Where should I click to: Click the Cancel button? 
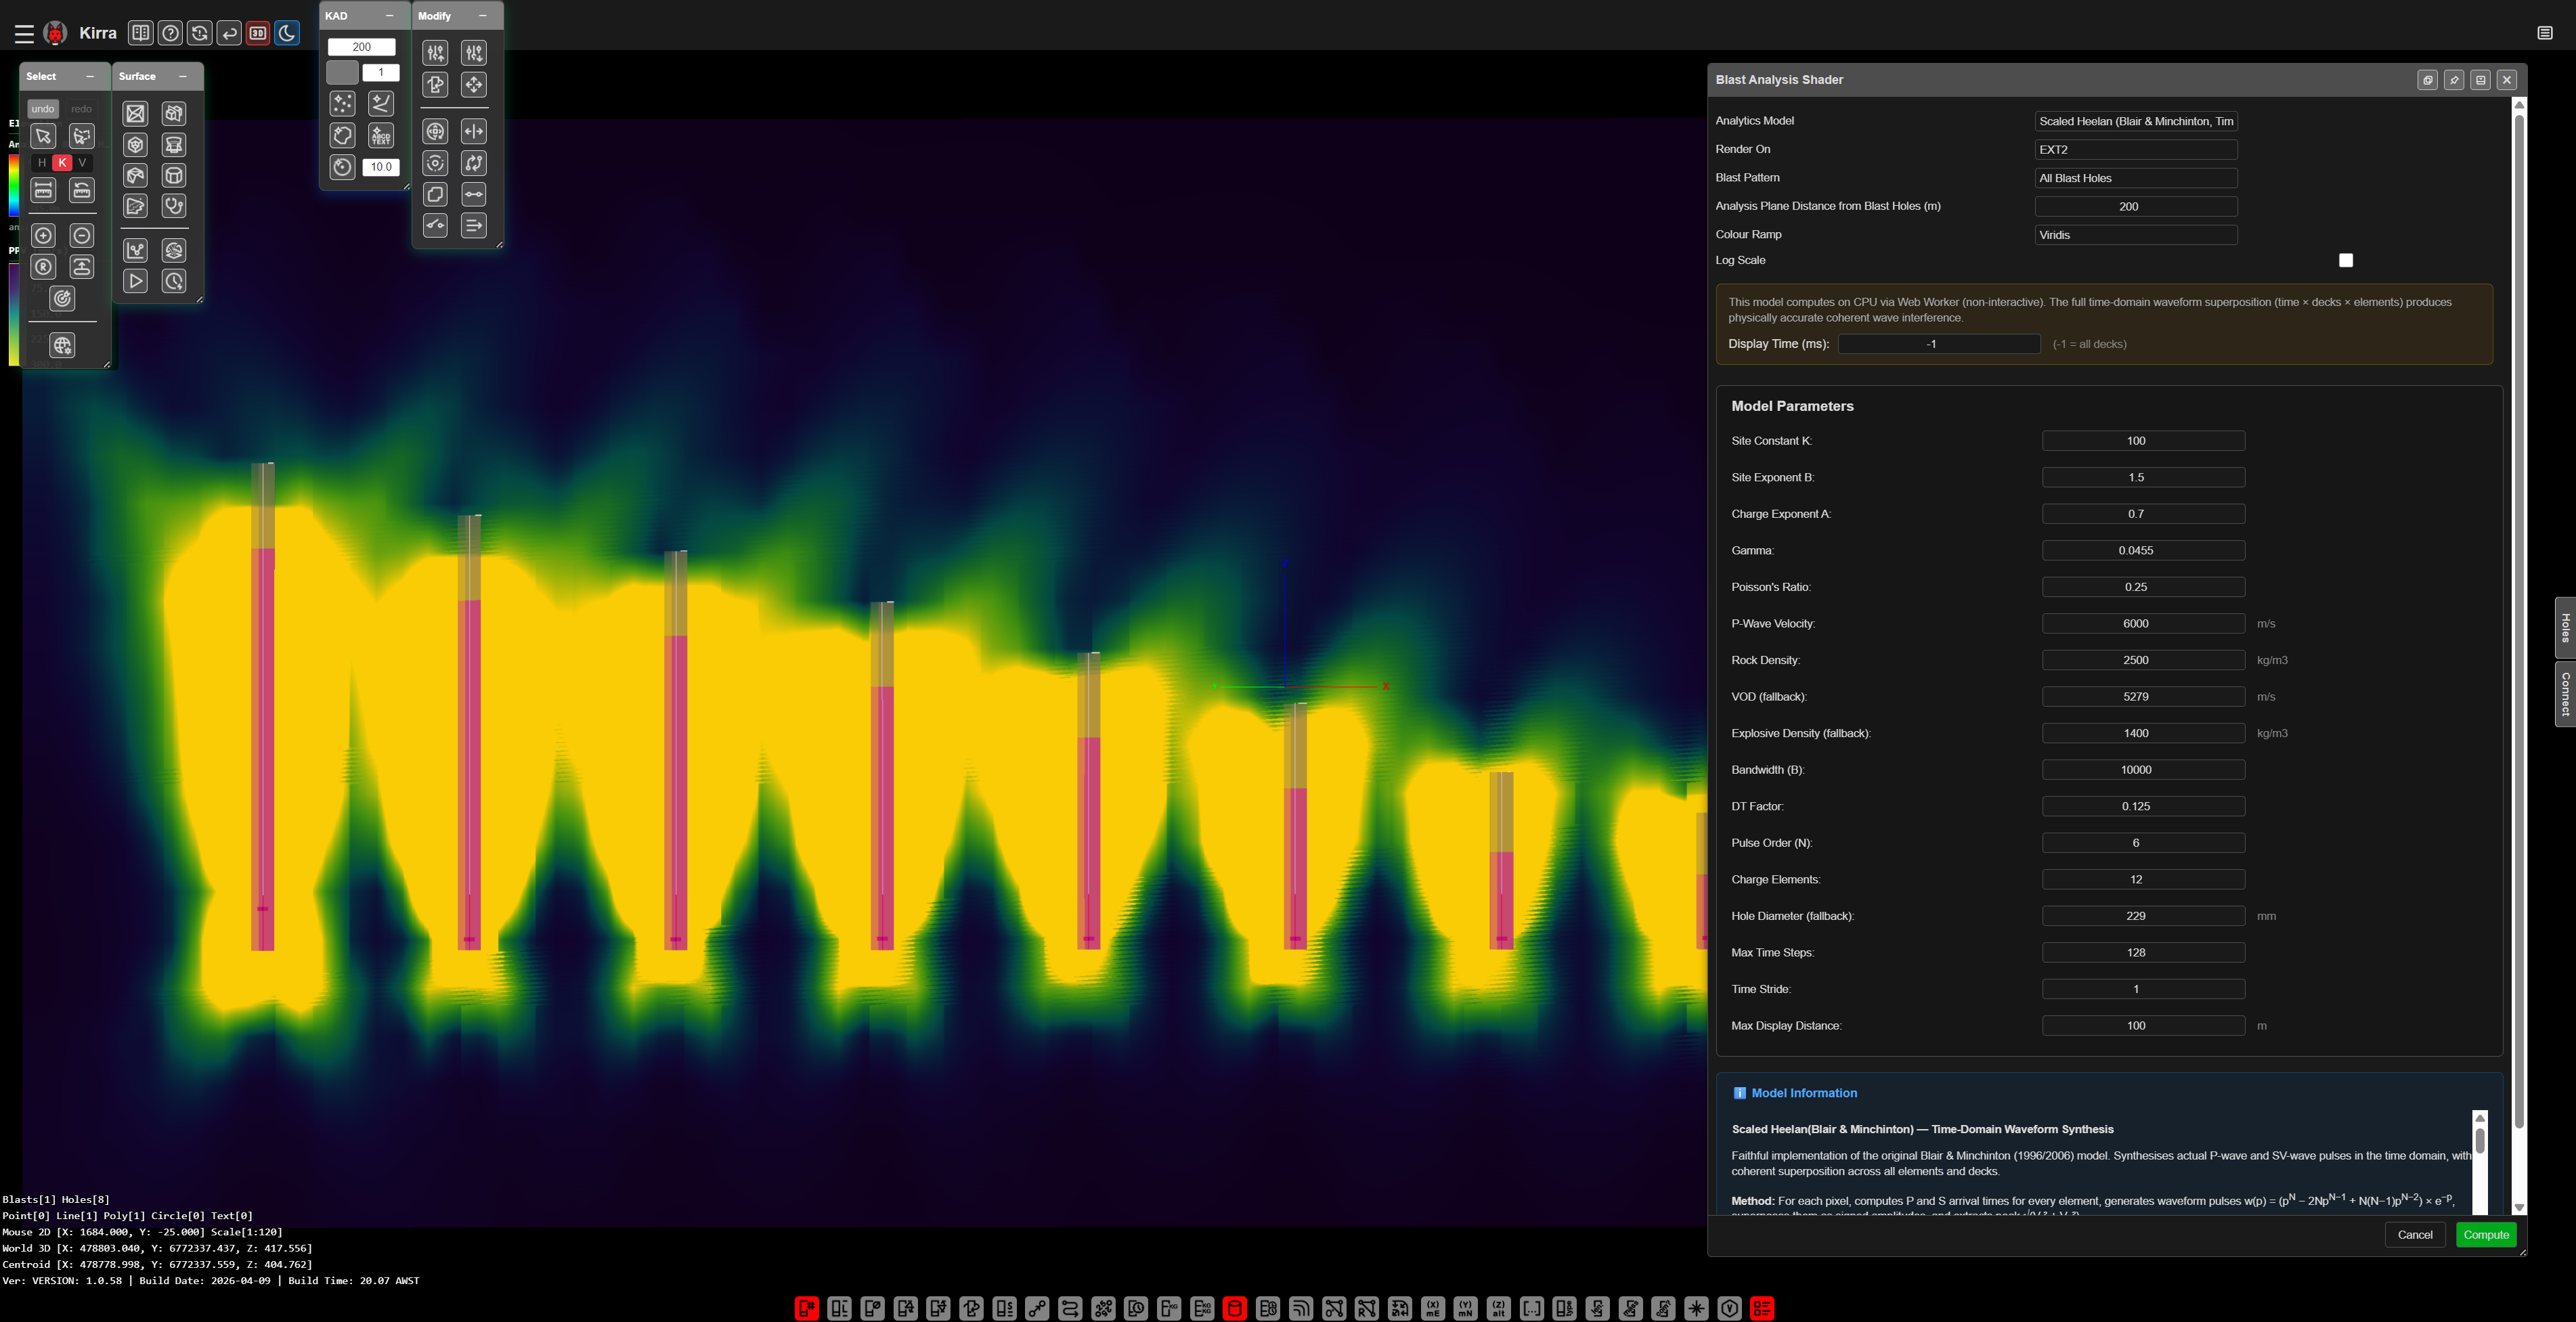tap(2415, 1235)
